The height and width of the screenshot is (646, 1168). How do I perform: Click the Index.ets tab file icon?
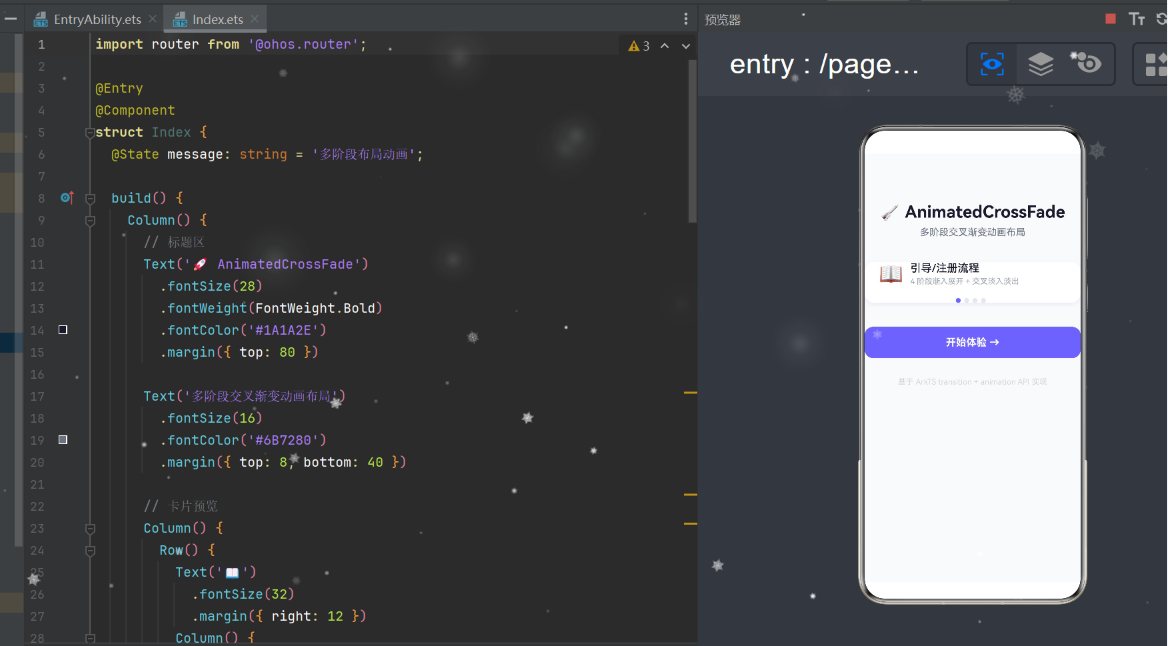click(180, 19)
